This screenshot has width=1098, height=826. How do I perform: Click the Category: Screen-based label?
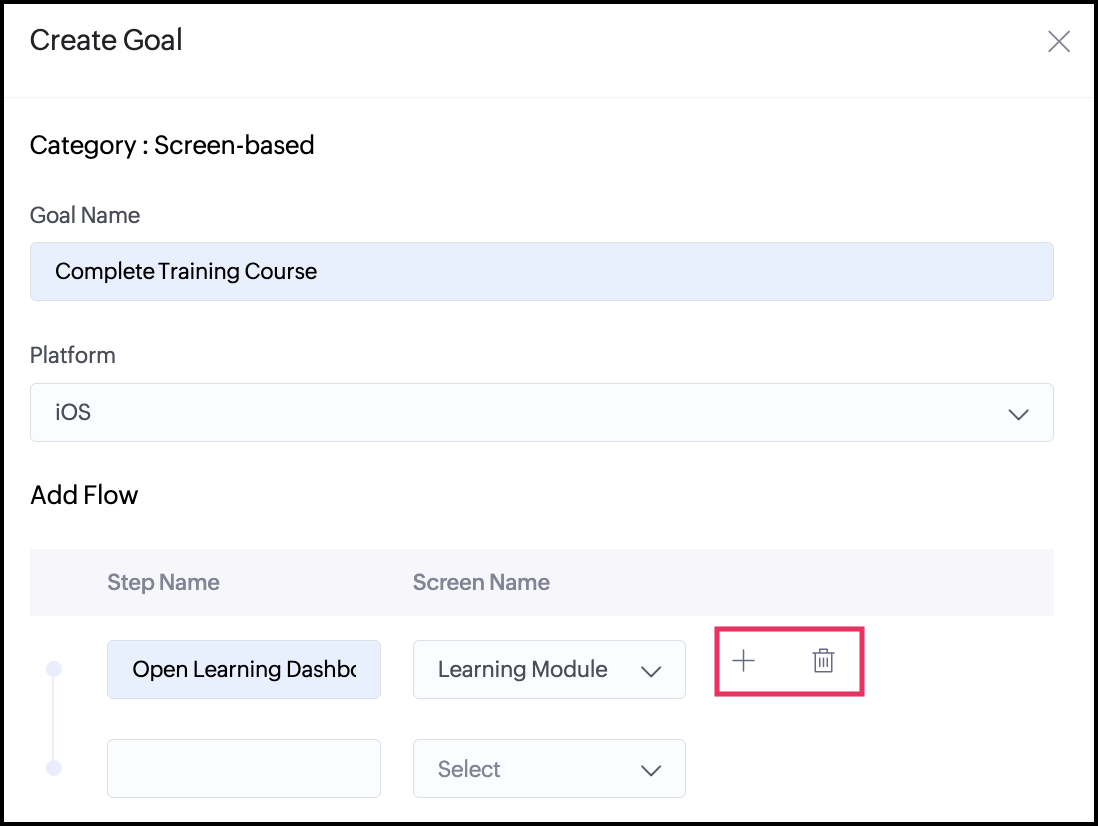(x=172, y=145)
